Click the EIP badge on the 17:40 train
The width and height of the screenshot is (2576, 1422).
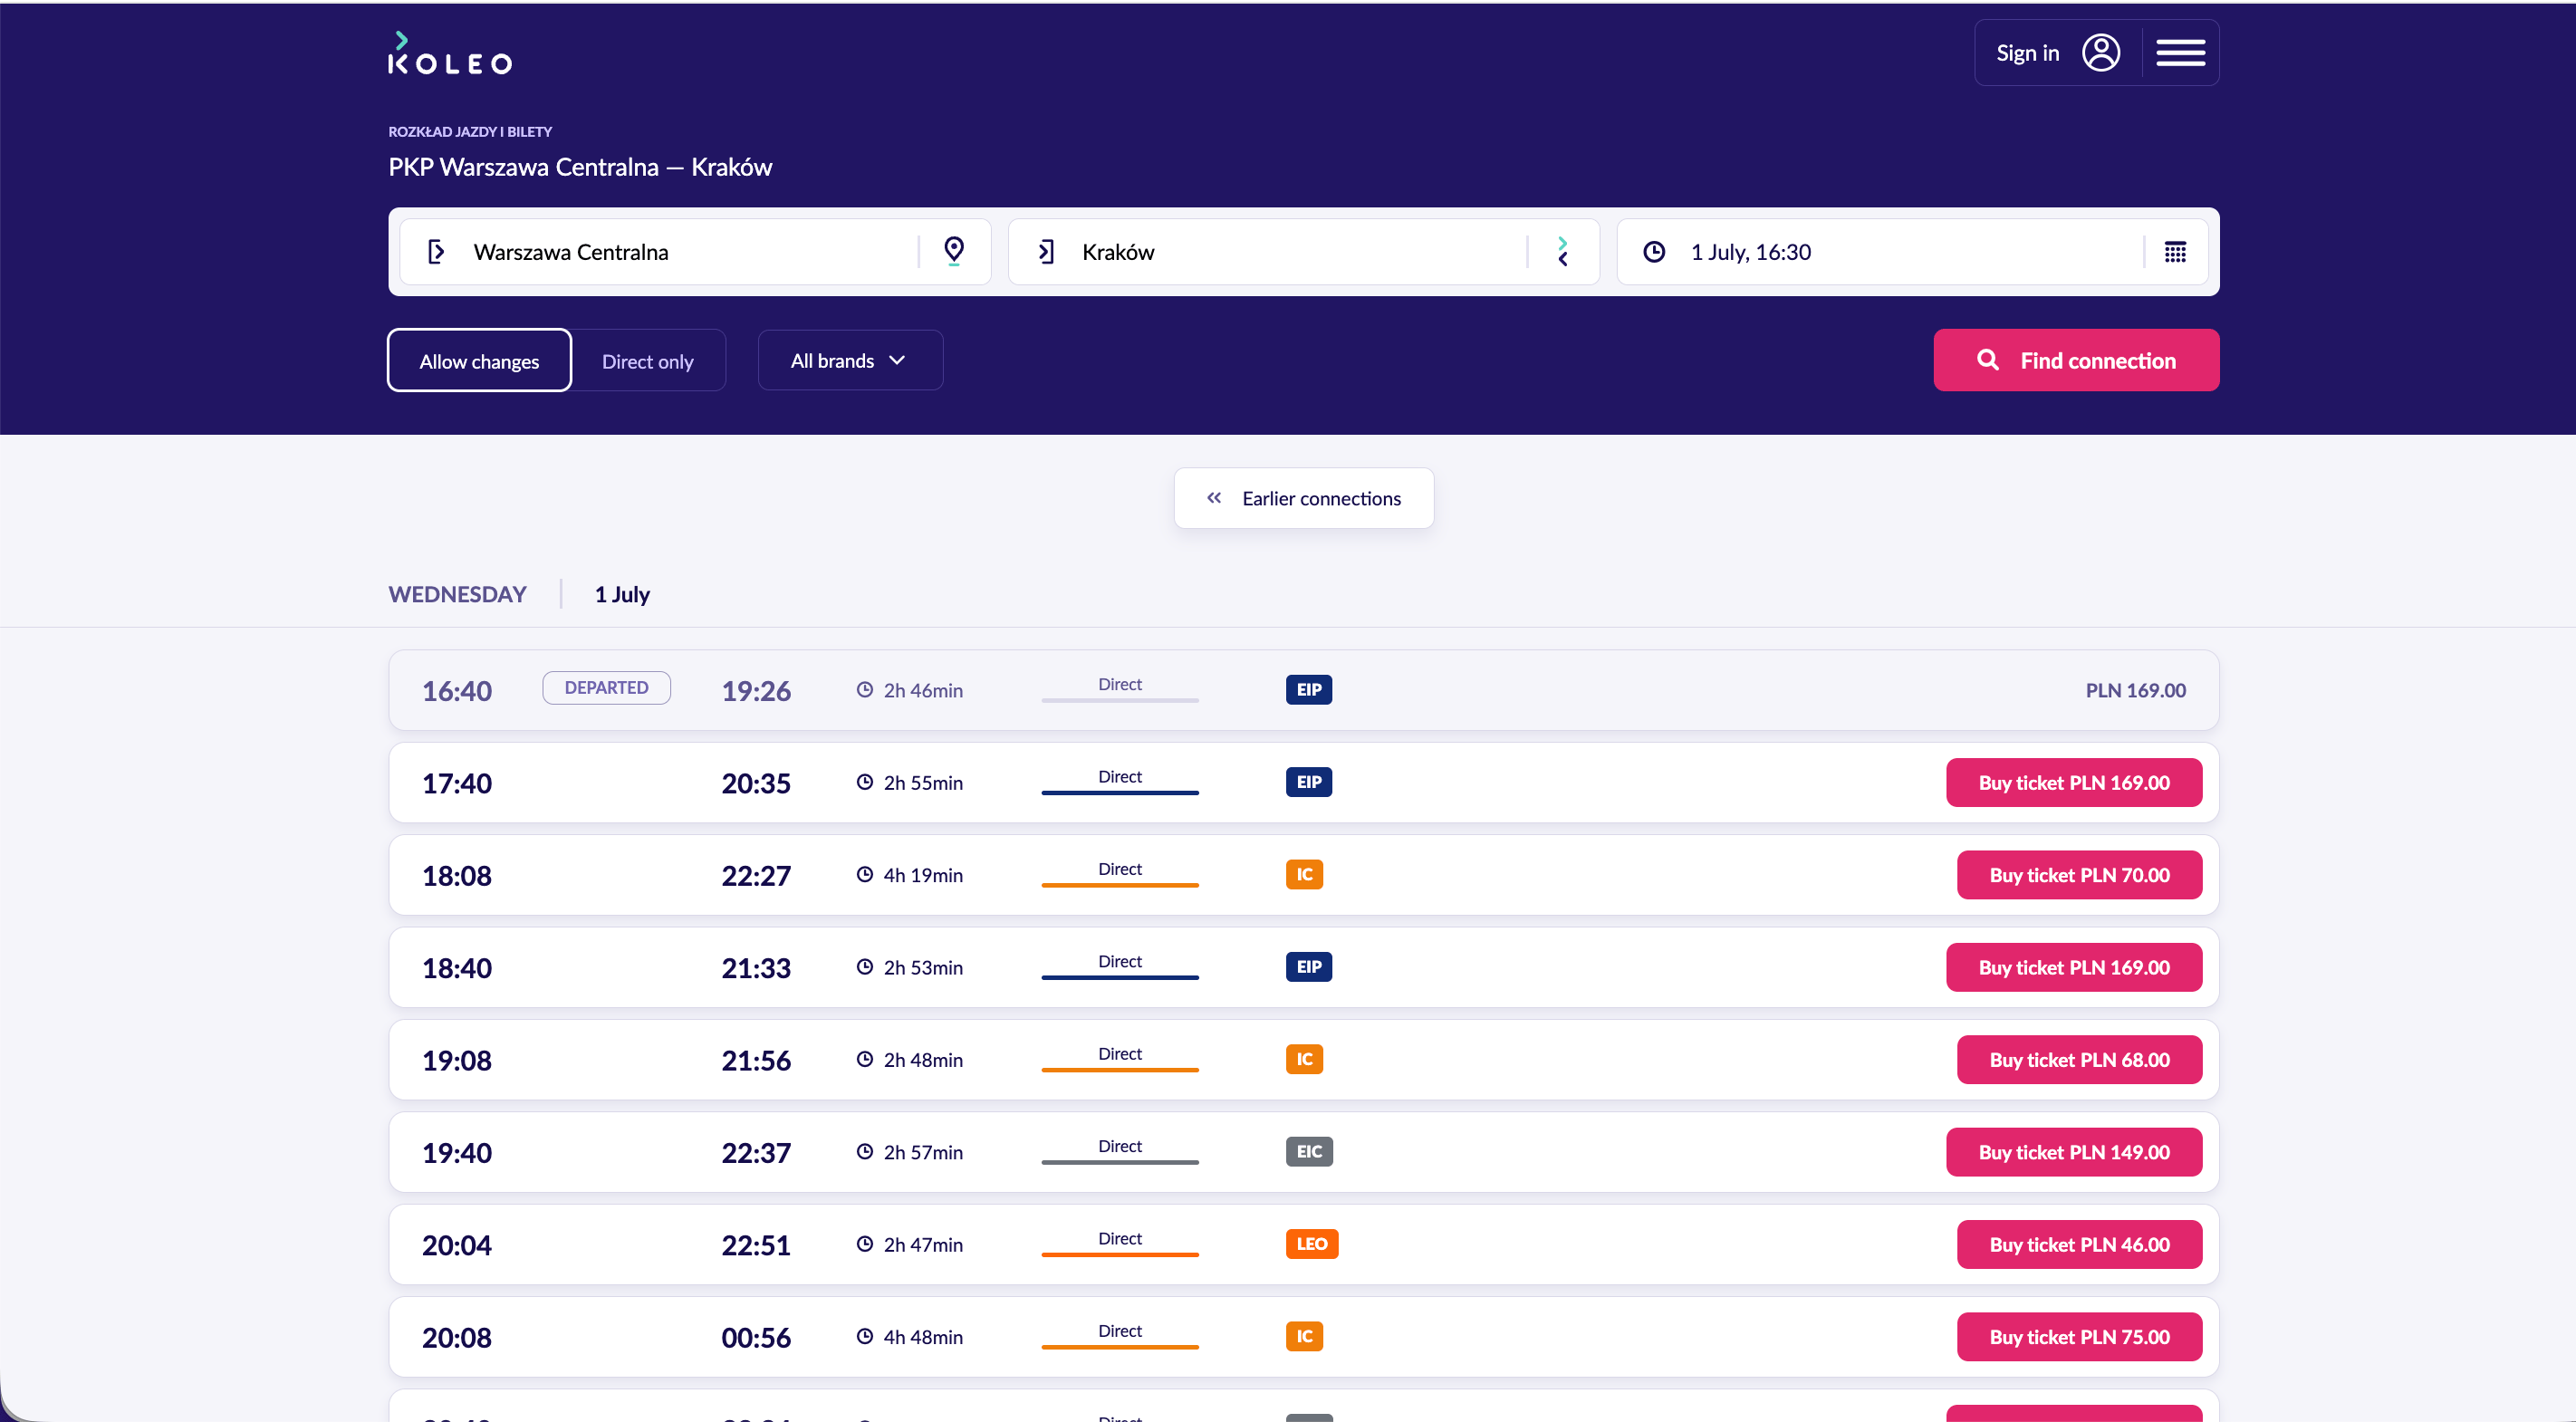point(1309,782)
